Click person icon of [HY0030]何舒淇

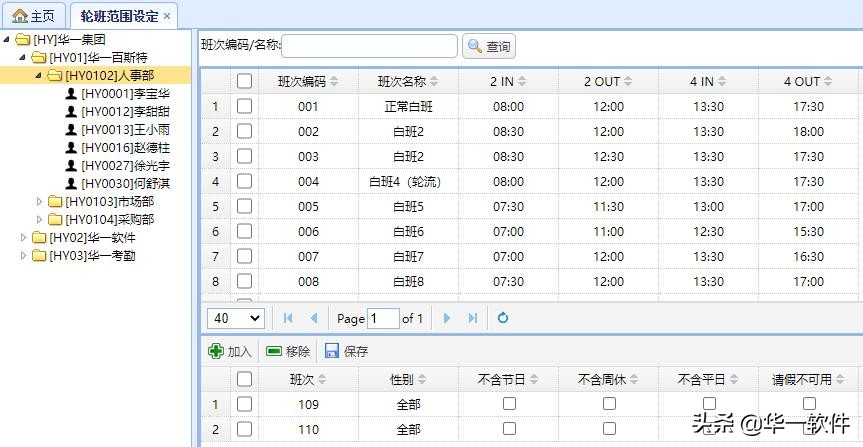point(70,183)
